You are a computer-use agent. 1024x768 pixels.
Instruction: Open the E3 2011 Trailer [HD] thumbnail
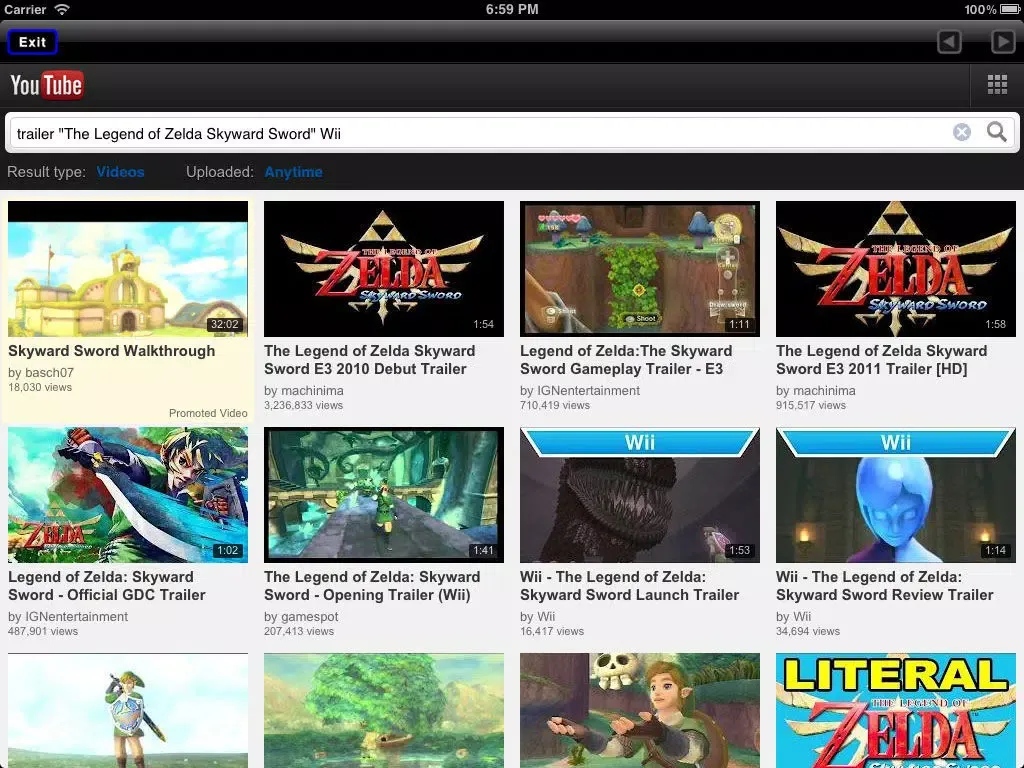coord(896,269)
